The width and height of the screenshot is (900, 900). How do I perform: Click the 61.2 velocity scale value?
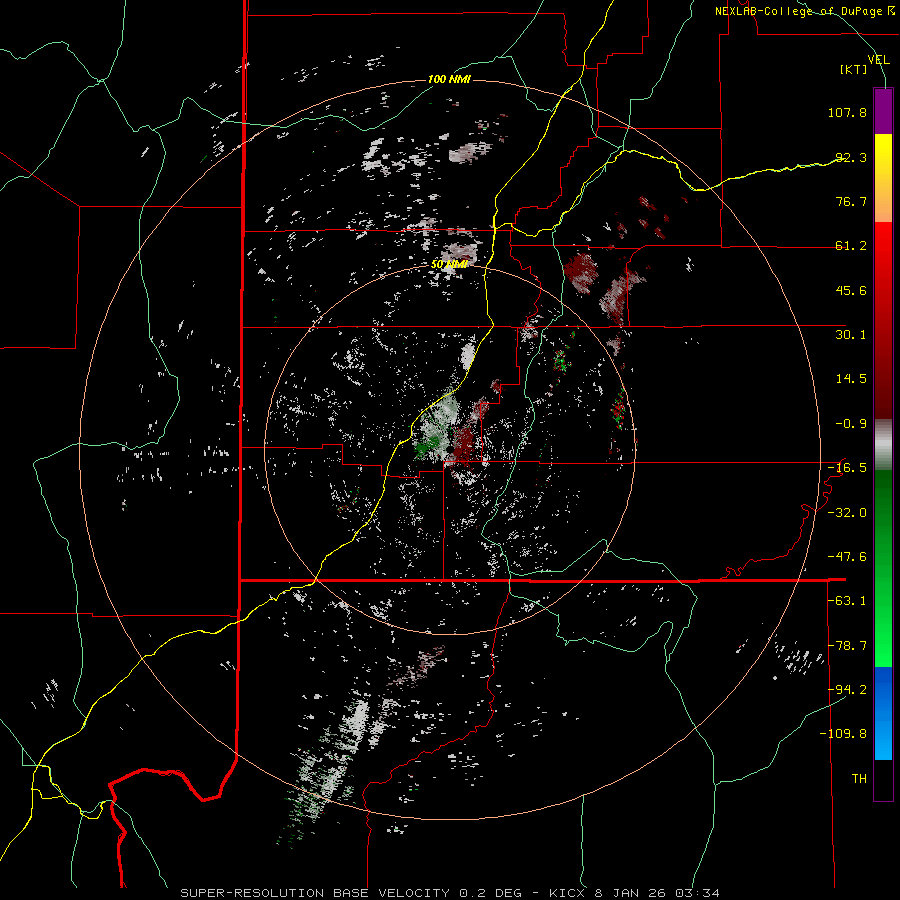851,246
